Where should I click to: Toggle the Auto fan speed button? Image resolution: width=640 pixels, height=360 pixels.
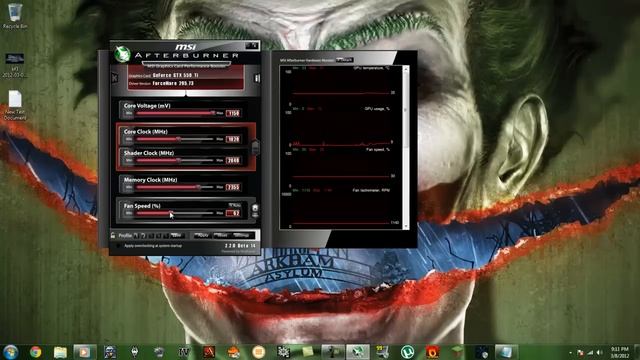pyautogui.click(x=234, y=205)
